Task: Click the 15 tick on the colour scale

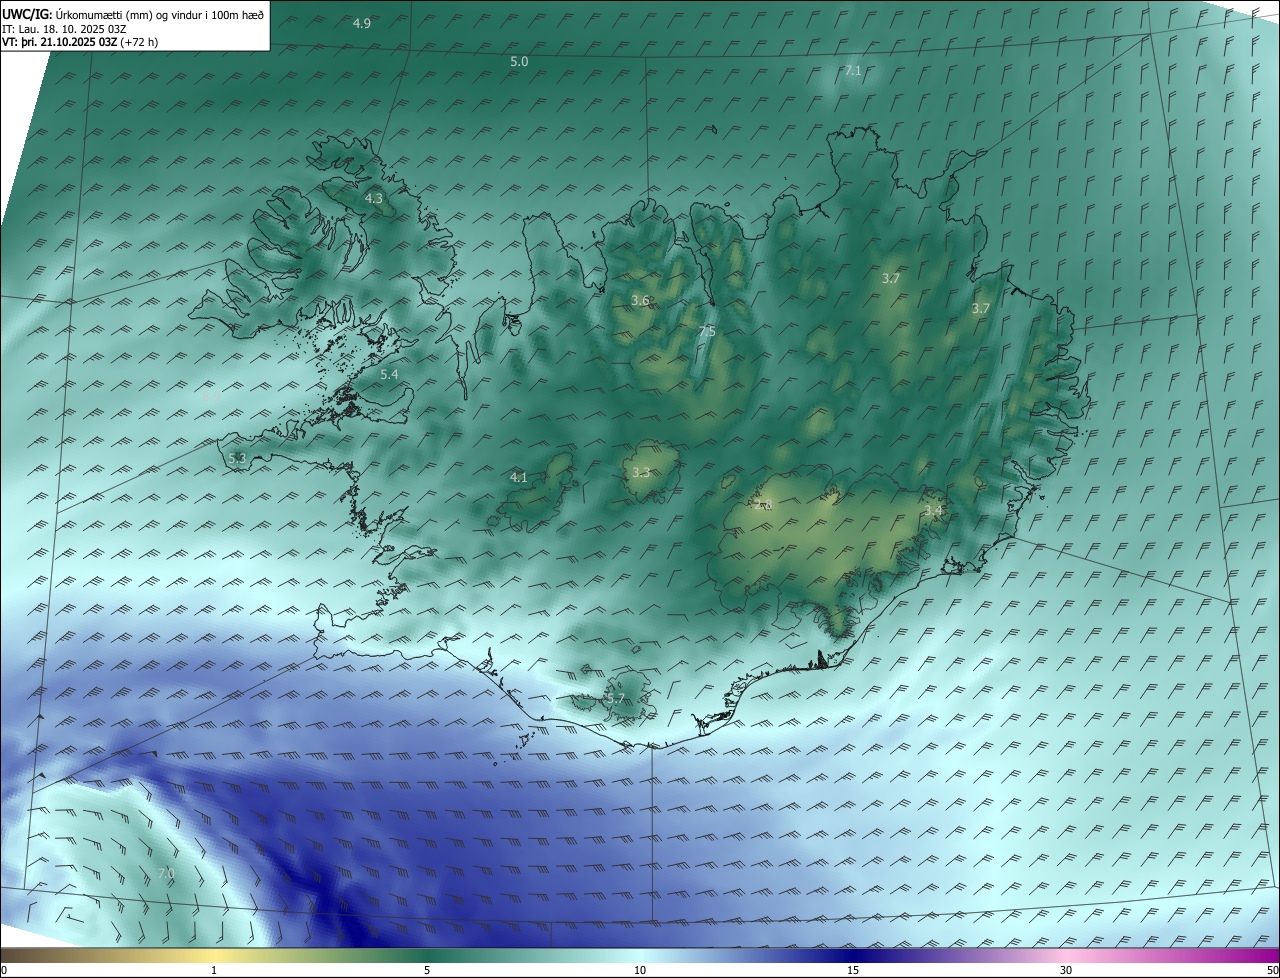Action: (x=853, y=971)
